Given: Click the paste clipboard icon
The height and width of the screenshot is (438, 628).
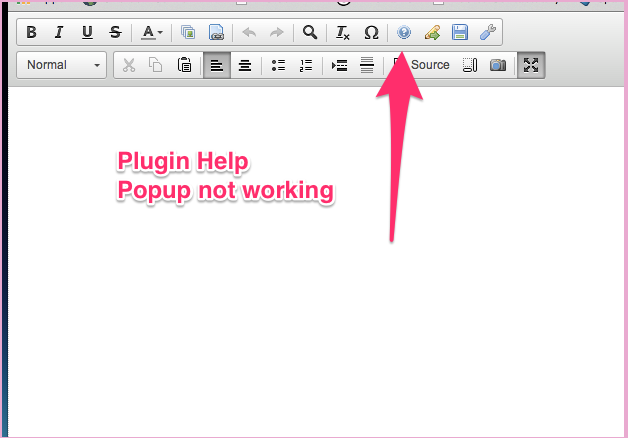Looking at the screenshot, I should [x=184, y=65].
